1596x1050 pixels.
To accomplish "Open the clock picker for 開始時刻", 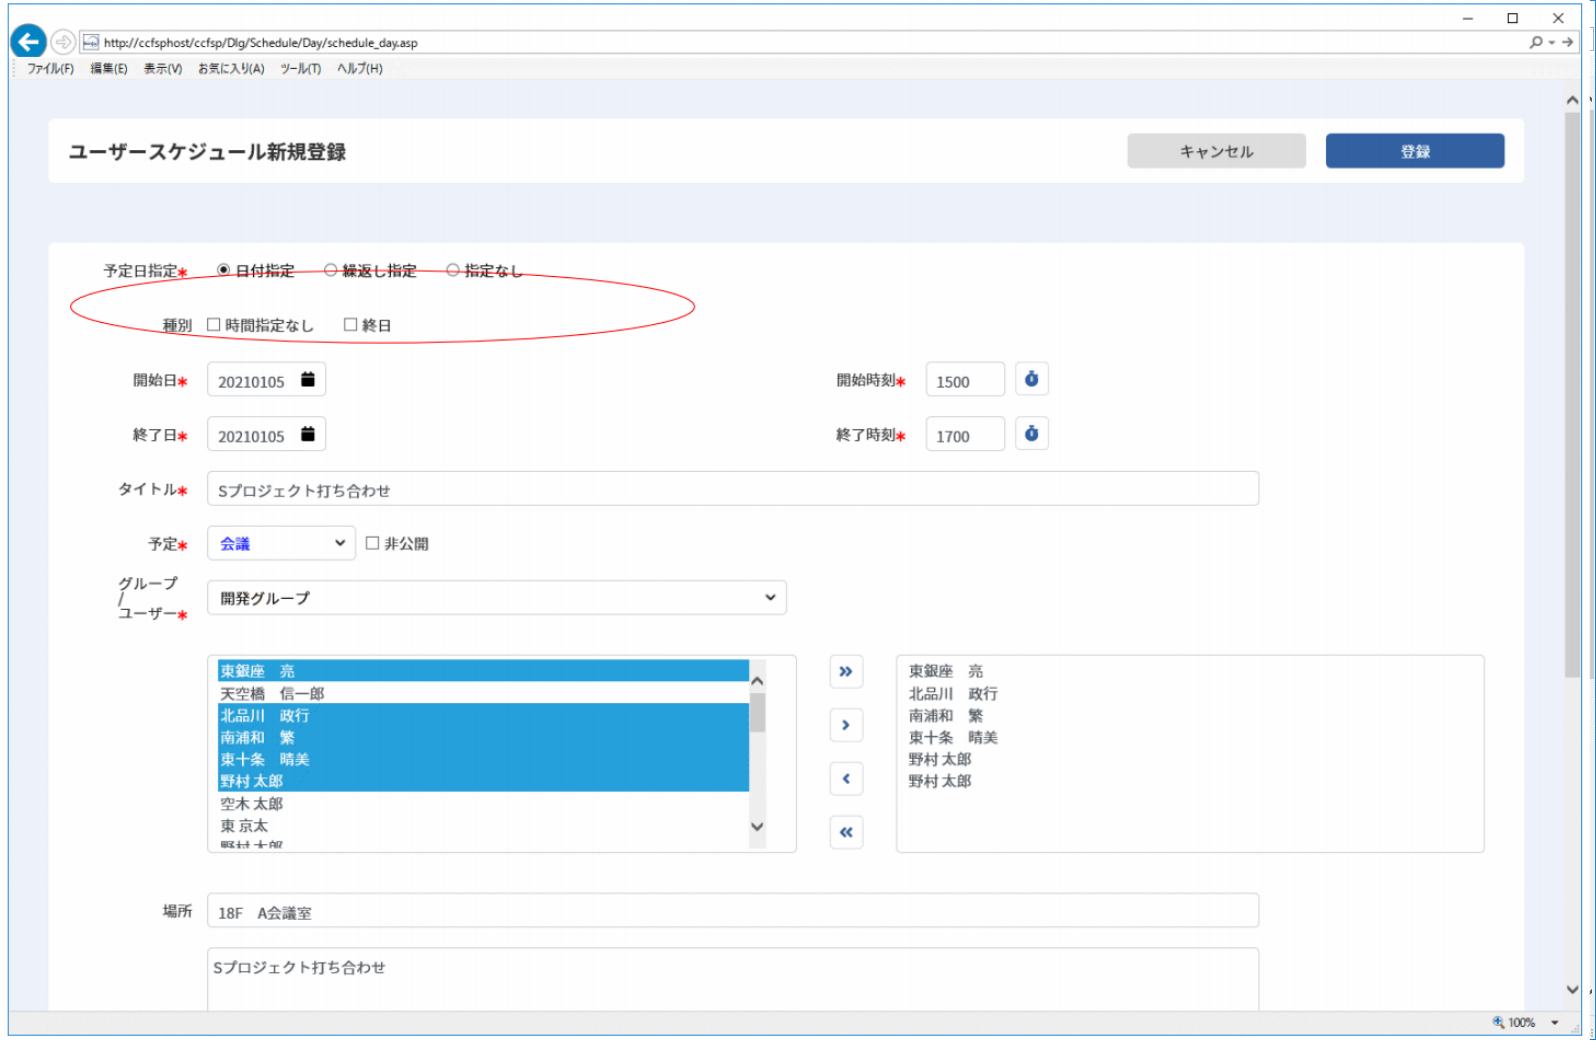I will [x=1031, y=379].
